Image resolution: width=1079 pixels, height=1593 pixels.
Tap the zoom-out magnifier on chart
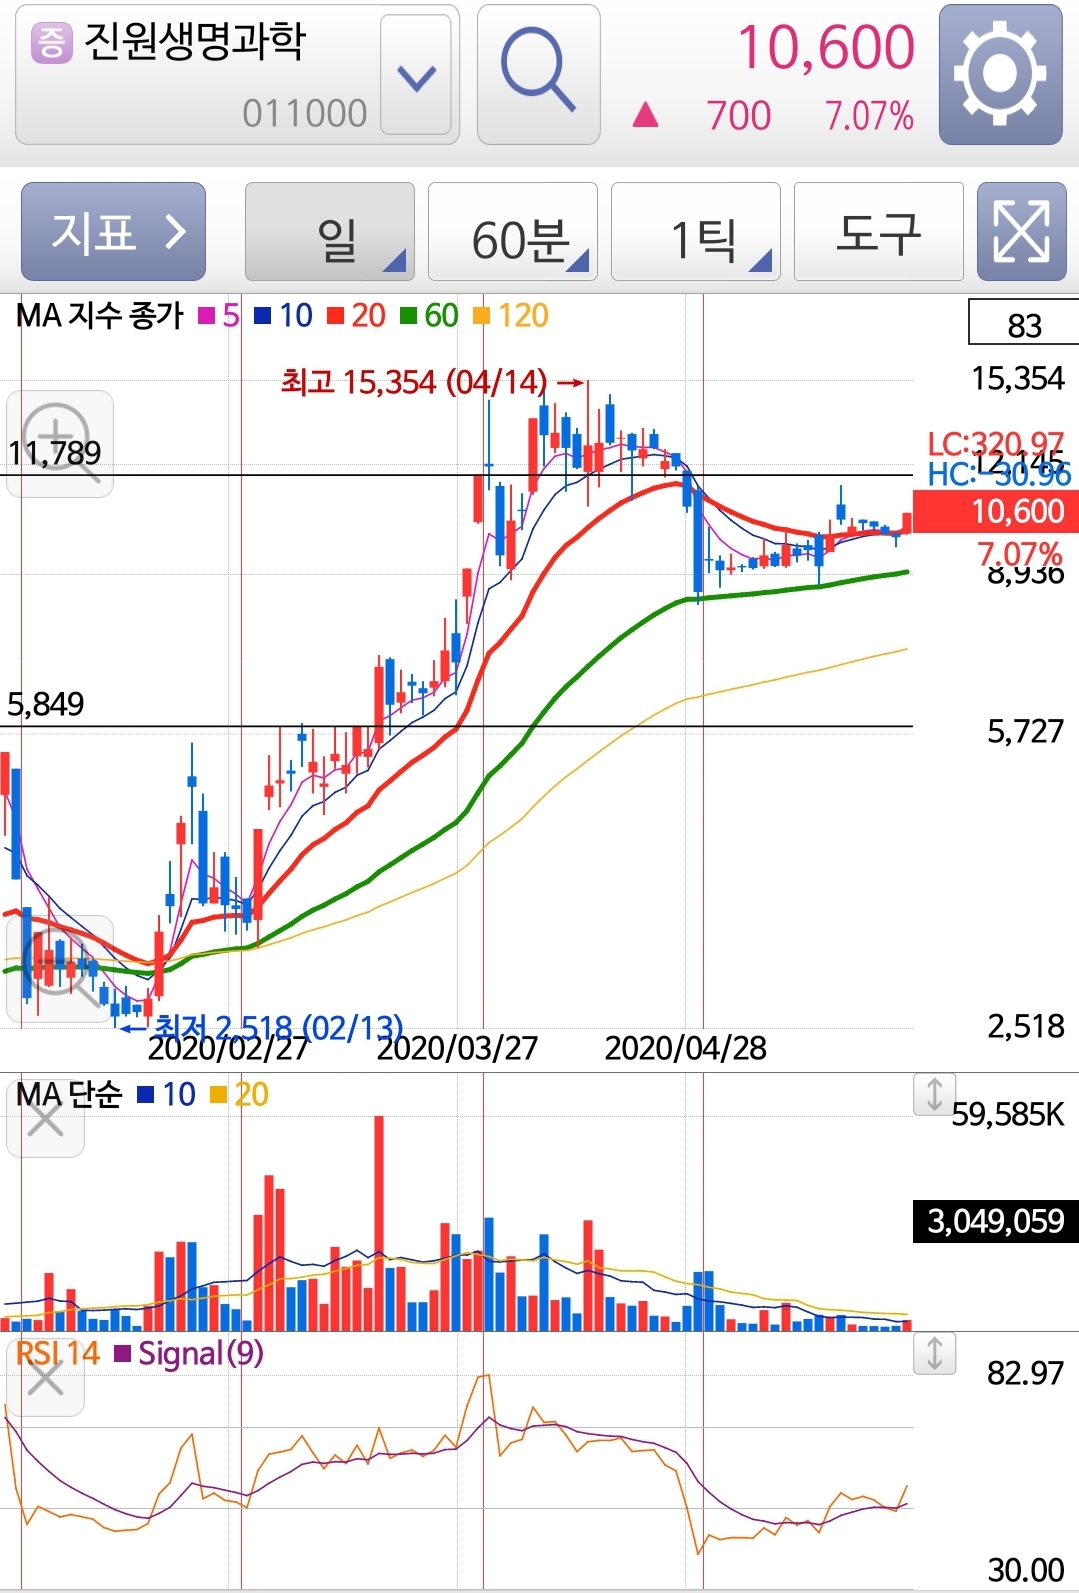pyautogui.click(x=60, y=968)
